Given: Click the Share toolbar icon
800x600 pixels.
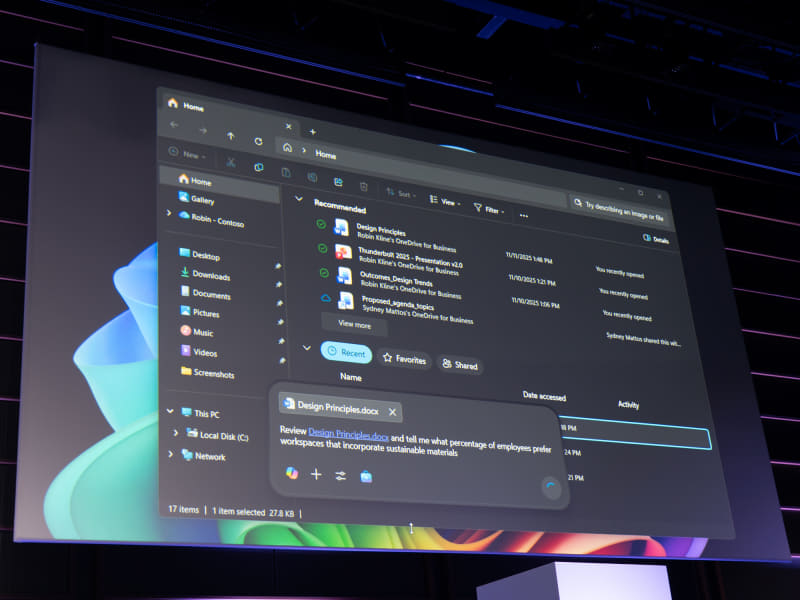Looking at the screenshot, I should tap(338, 182).
